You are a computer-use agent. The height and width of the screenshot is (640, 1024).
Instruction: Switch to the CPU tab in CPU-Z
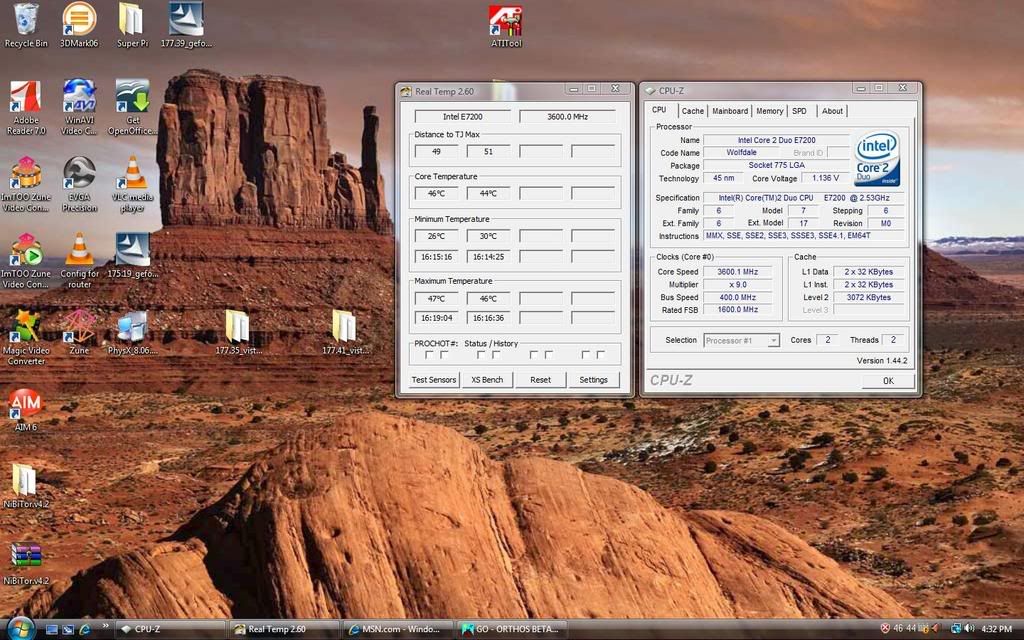pos(659,110)
